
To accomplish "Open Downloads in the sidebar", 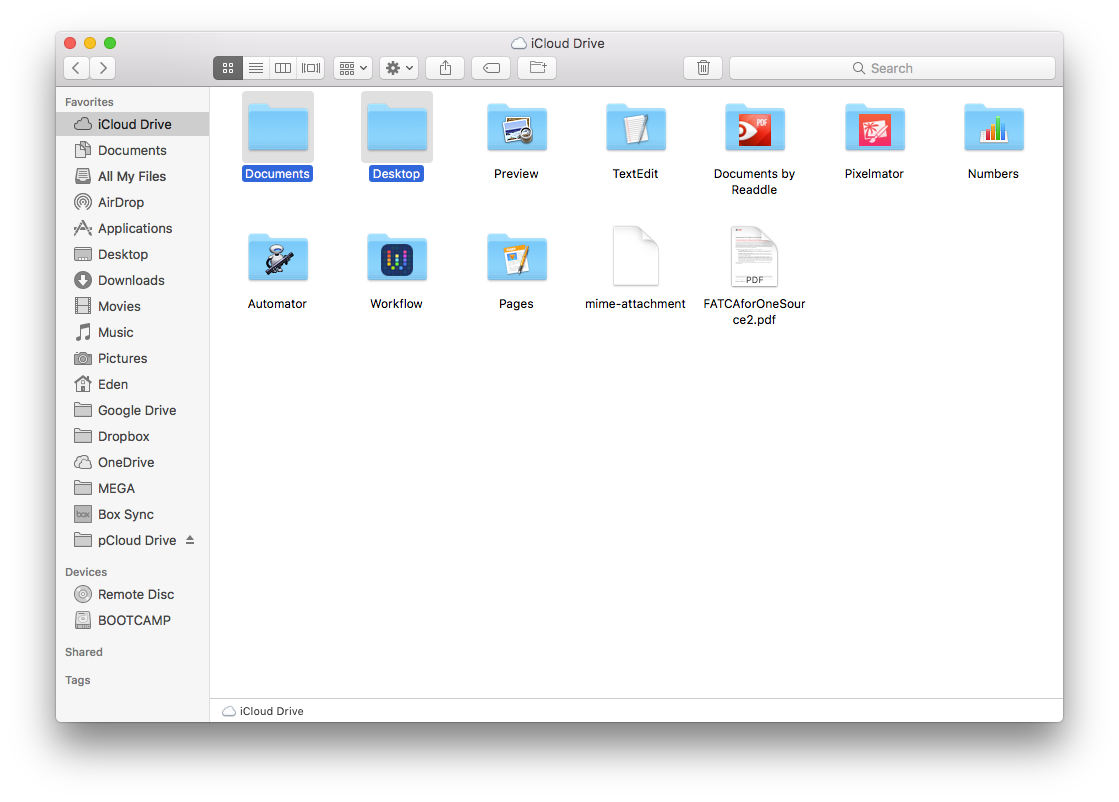I will [x=133, y=280].
